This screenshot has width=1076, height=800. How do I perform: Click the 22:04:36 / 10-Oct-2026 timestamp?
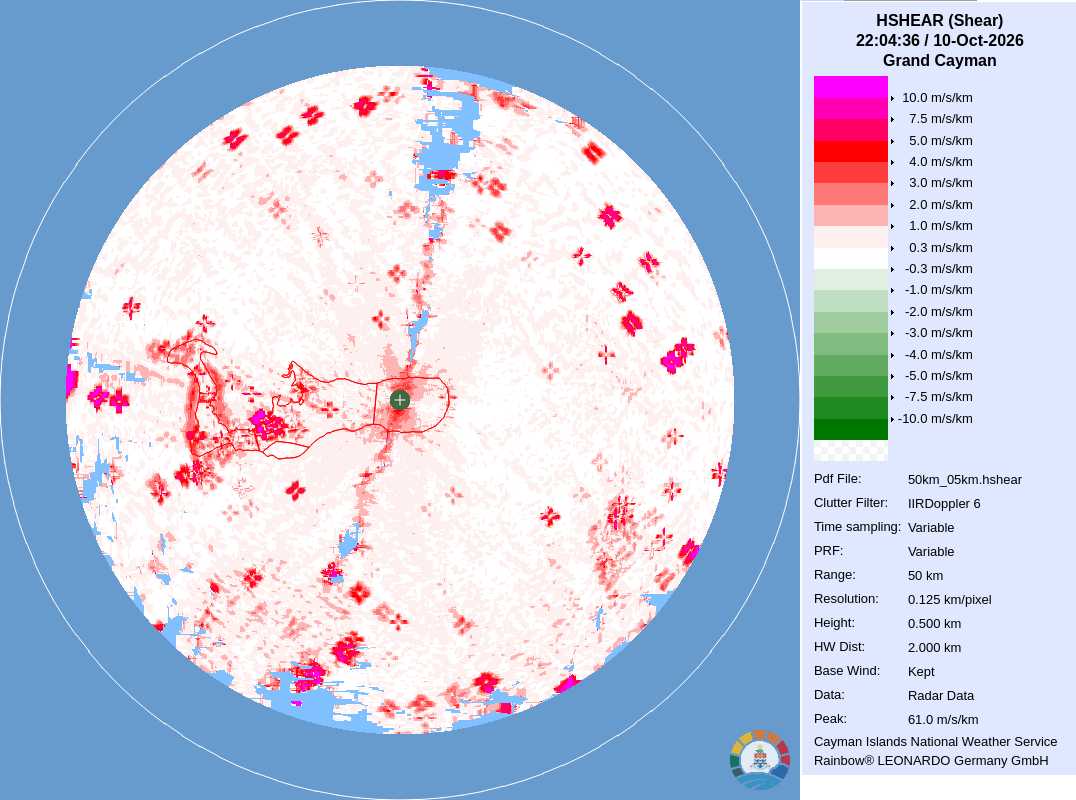(x=939, y=40)
